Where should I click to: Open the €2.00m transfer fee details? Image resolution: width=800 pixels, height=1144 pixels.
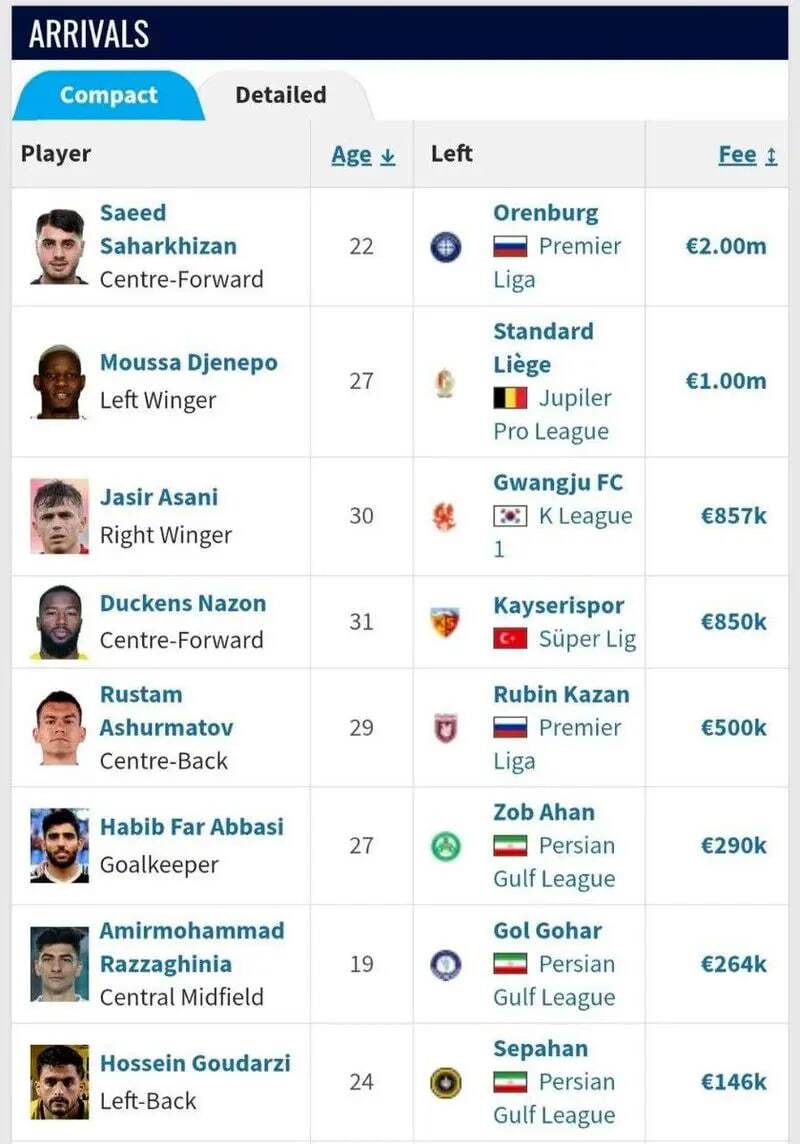point(725,246)
